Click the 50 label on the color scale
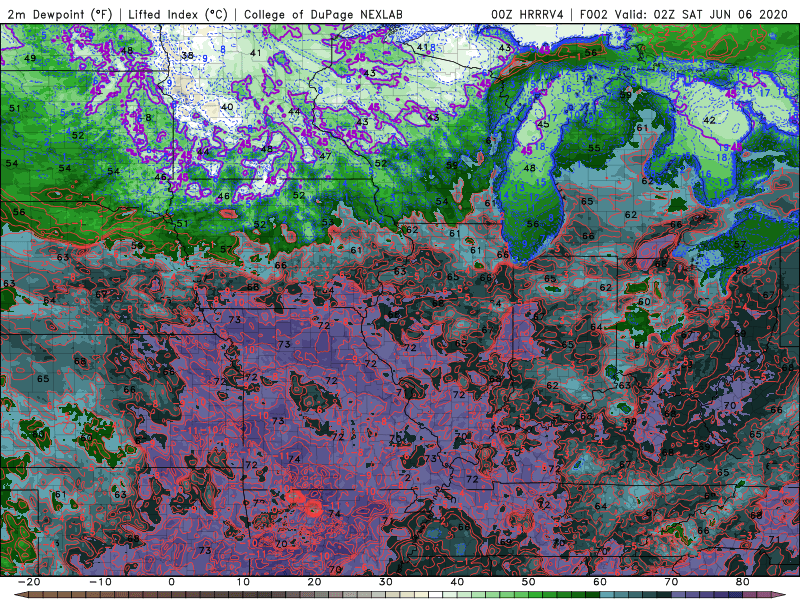Image resolution: width=800 pixels, height=600 pixels. (529, 582)
